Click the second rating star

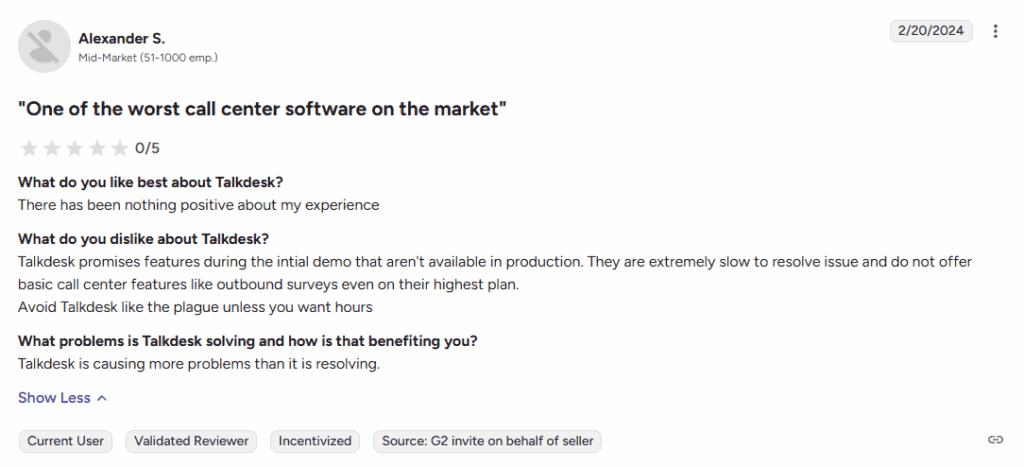click(x=52, y=149)
